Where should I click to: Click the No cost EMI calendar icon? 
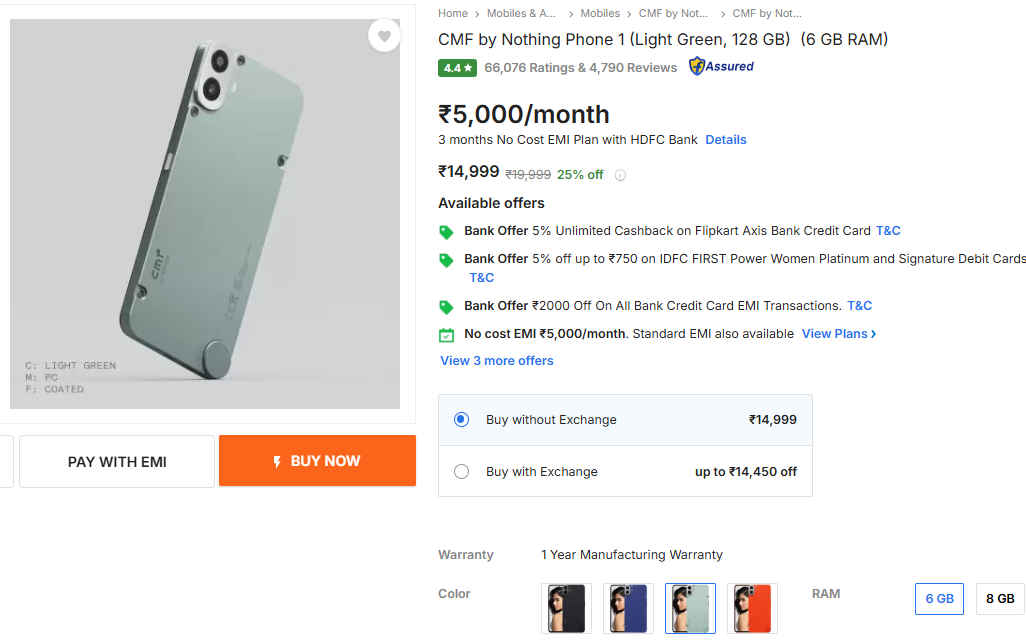tap(446, 335)
